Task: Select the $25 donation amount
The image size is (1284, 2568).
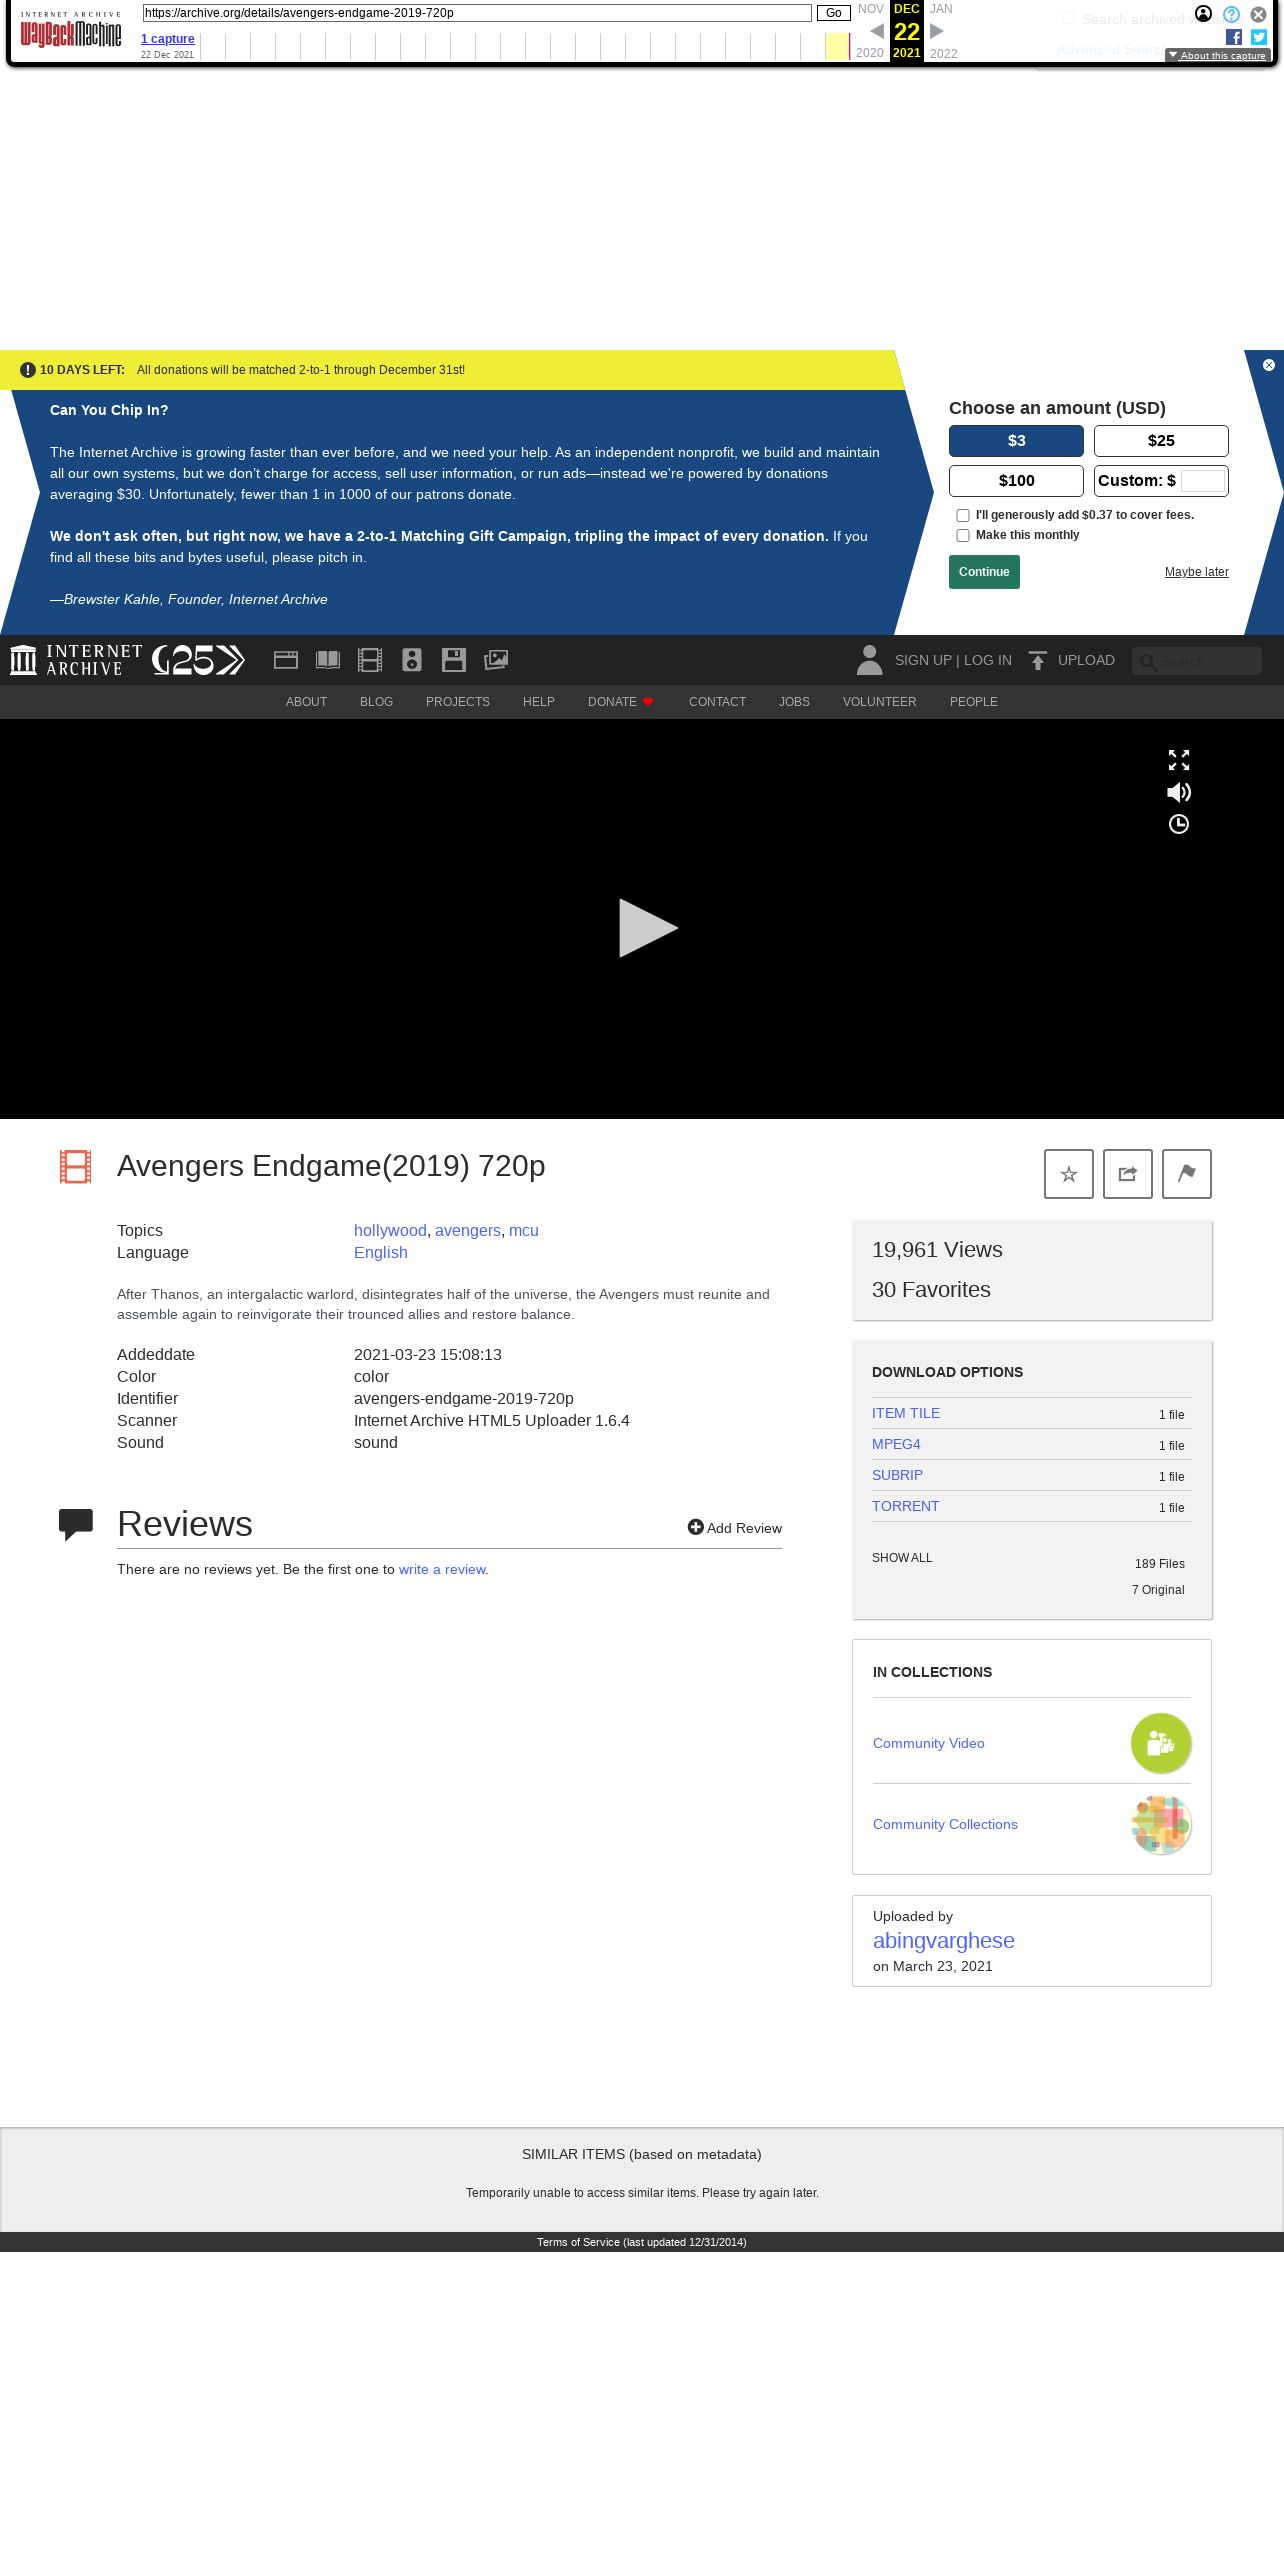Action: (1161, 441)
